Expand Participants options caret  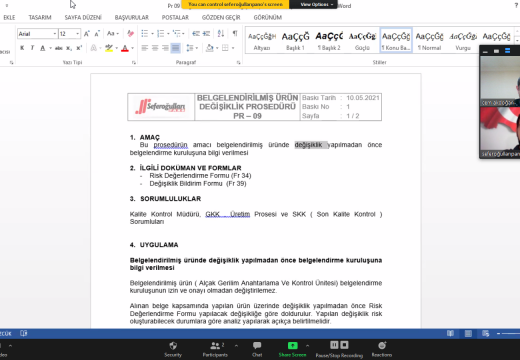(236, 346)
